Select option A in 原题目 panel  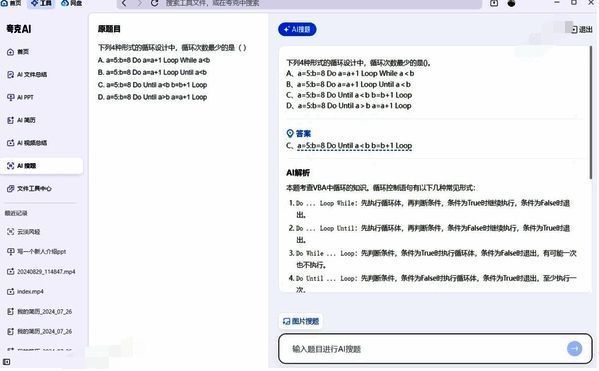coord(154,60)
